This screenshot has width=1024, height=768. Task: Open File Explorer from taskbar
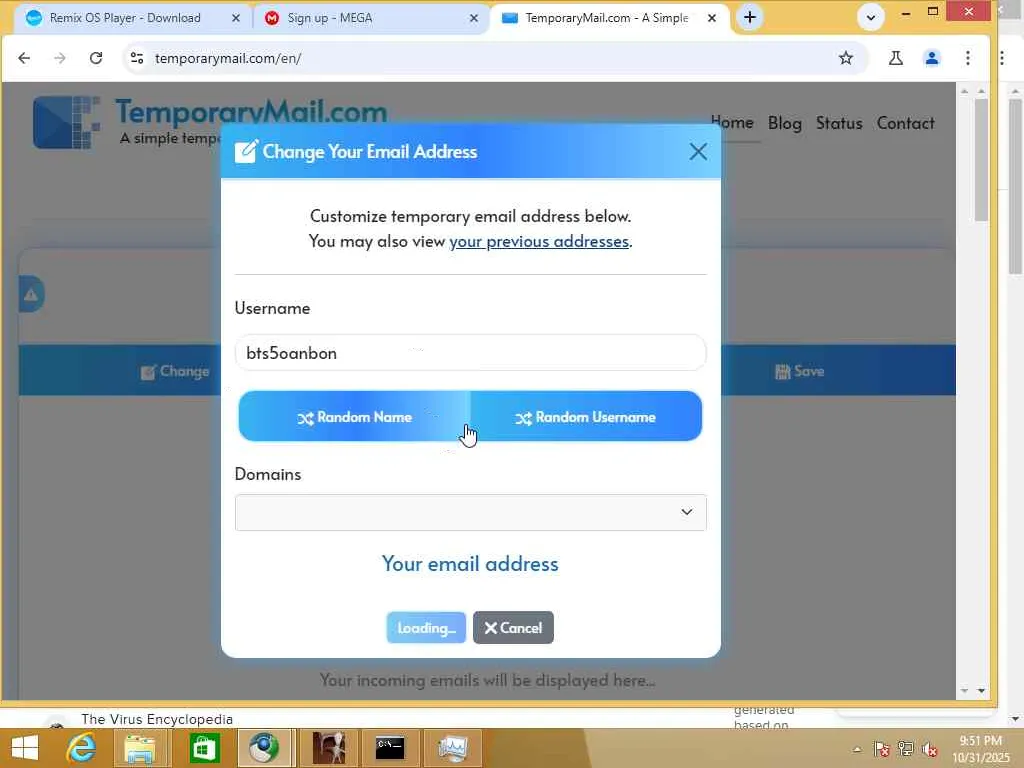140,748
